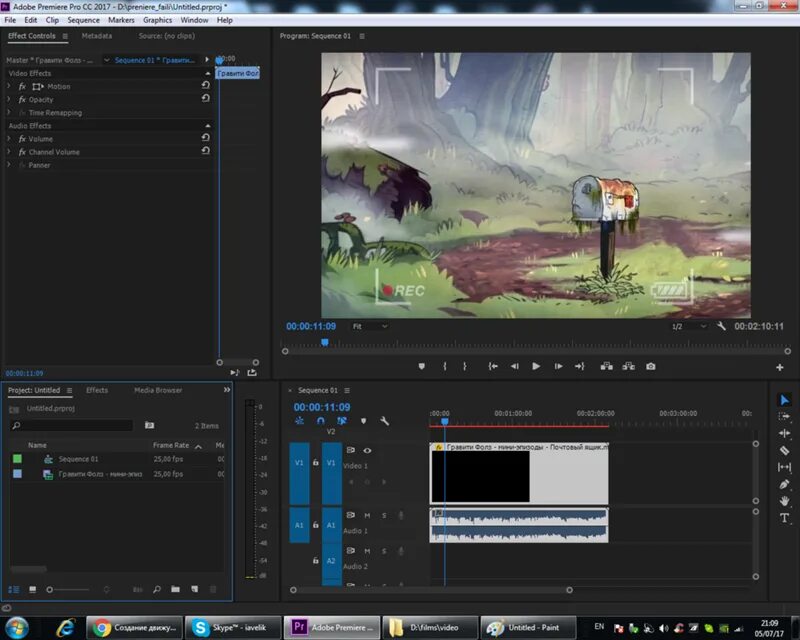
Task: Select the Pen tool
Action: (784, 484)
